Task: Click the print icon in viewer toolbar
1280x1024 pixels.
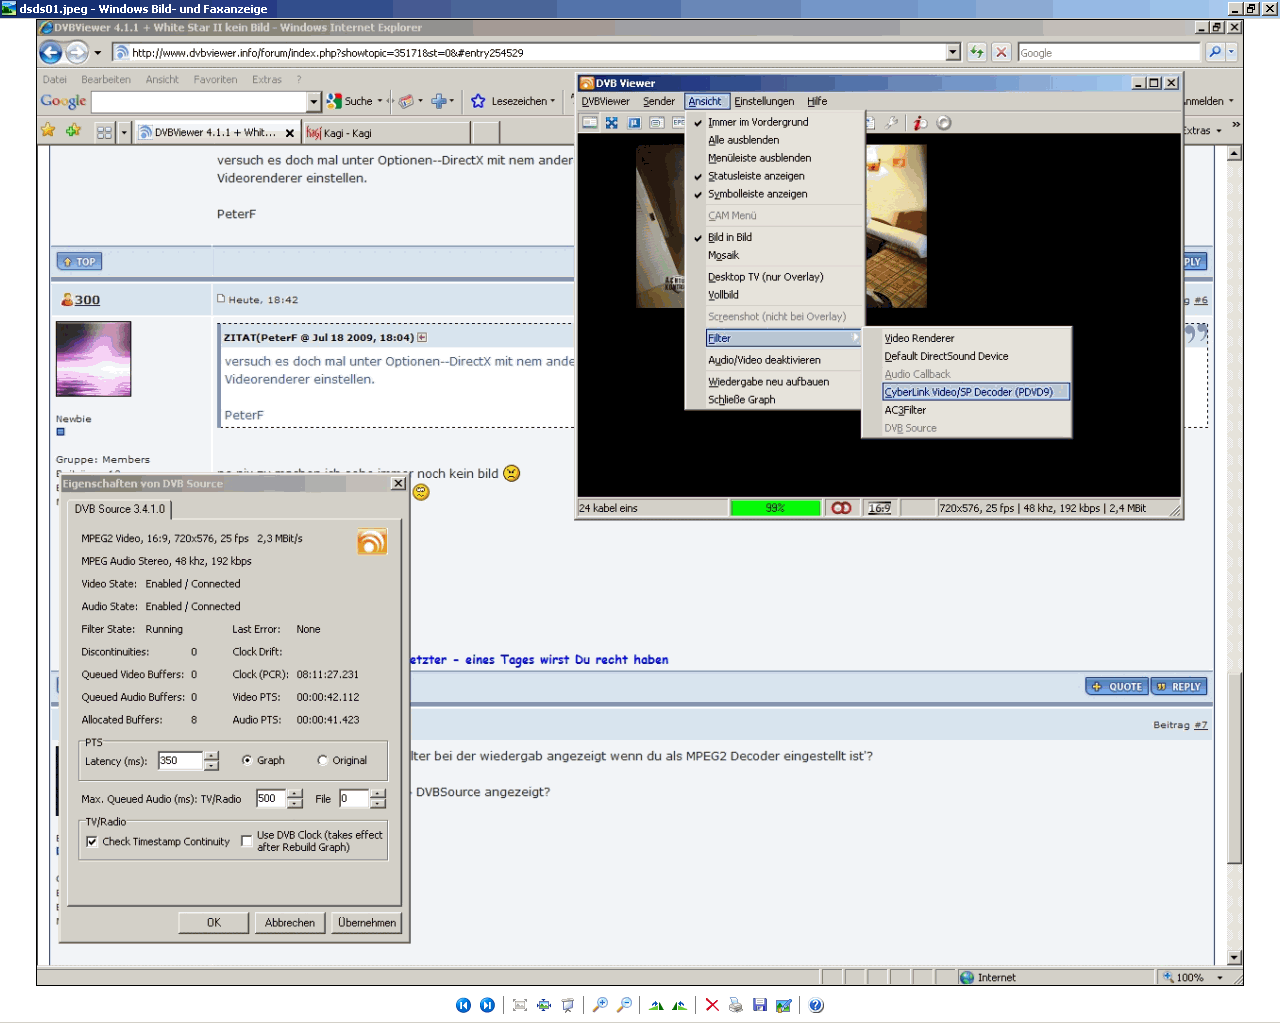Action: [736, 1005]
